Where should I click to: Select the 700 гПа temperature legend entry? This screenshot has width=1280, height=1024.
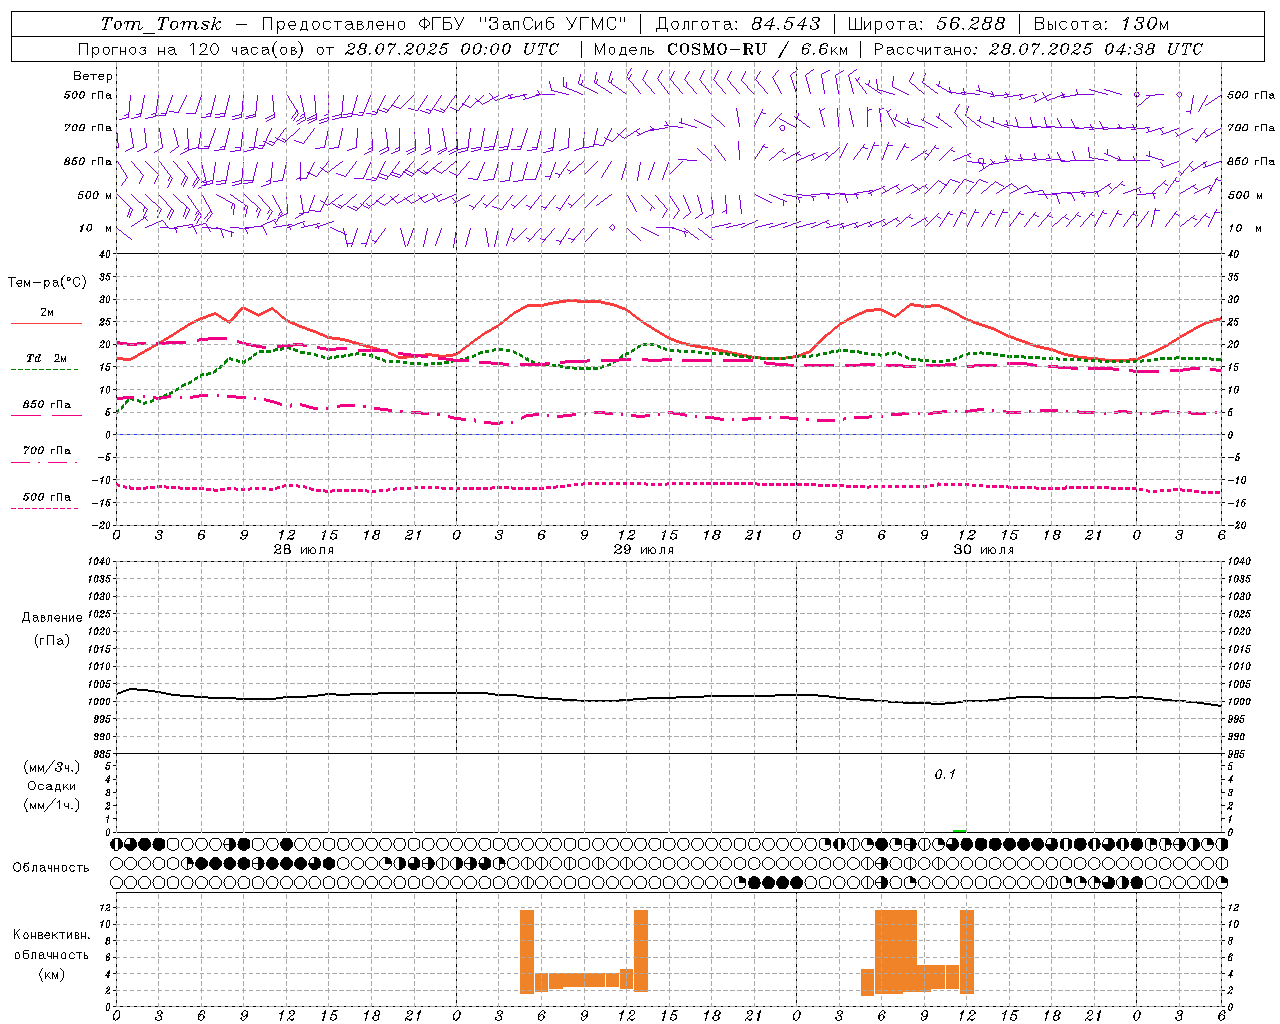coord(47,451)
